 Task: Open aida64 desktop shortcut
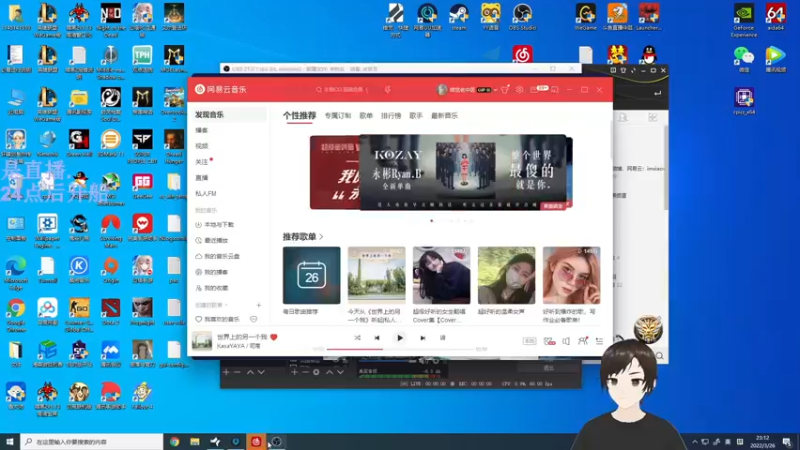(x=776, y=17)
